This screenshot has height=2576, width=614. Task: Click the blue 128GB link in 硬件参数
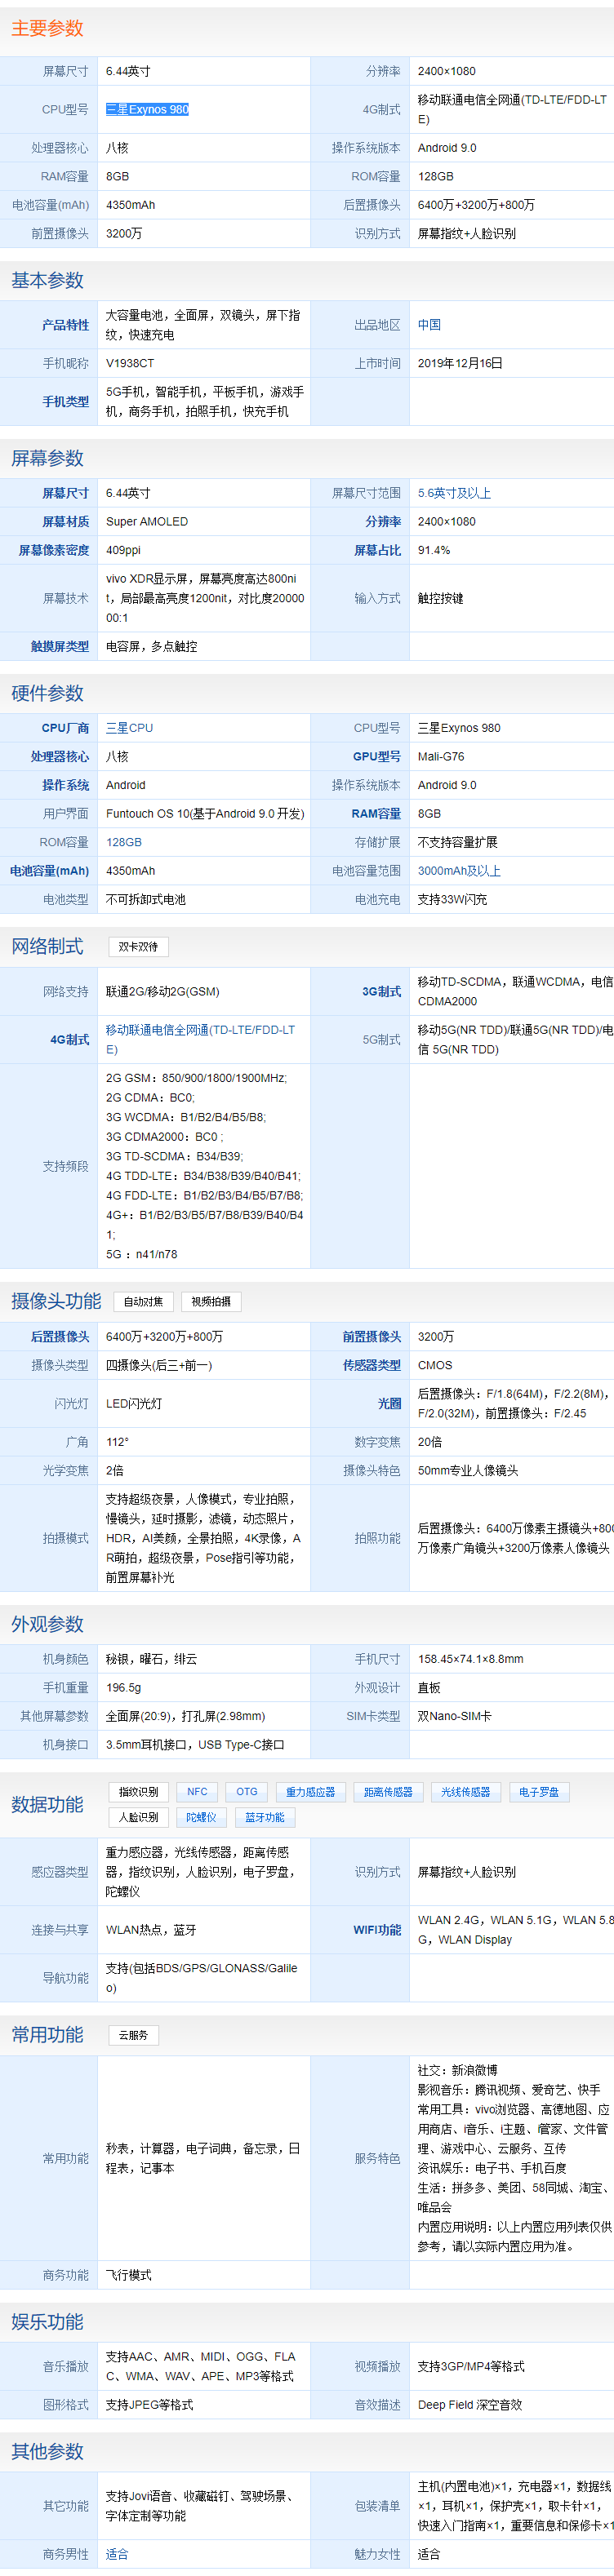point(124,842)
